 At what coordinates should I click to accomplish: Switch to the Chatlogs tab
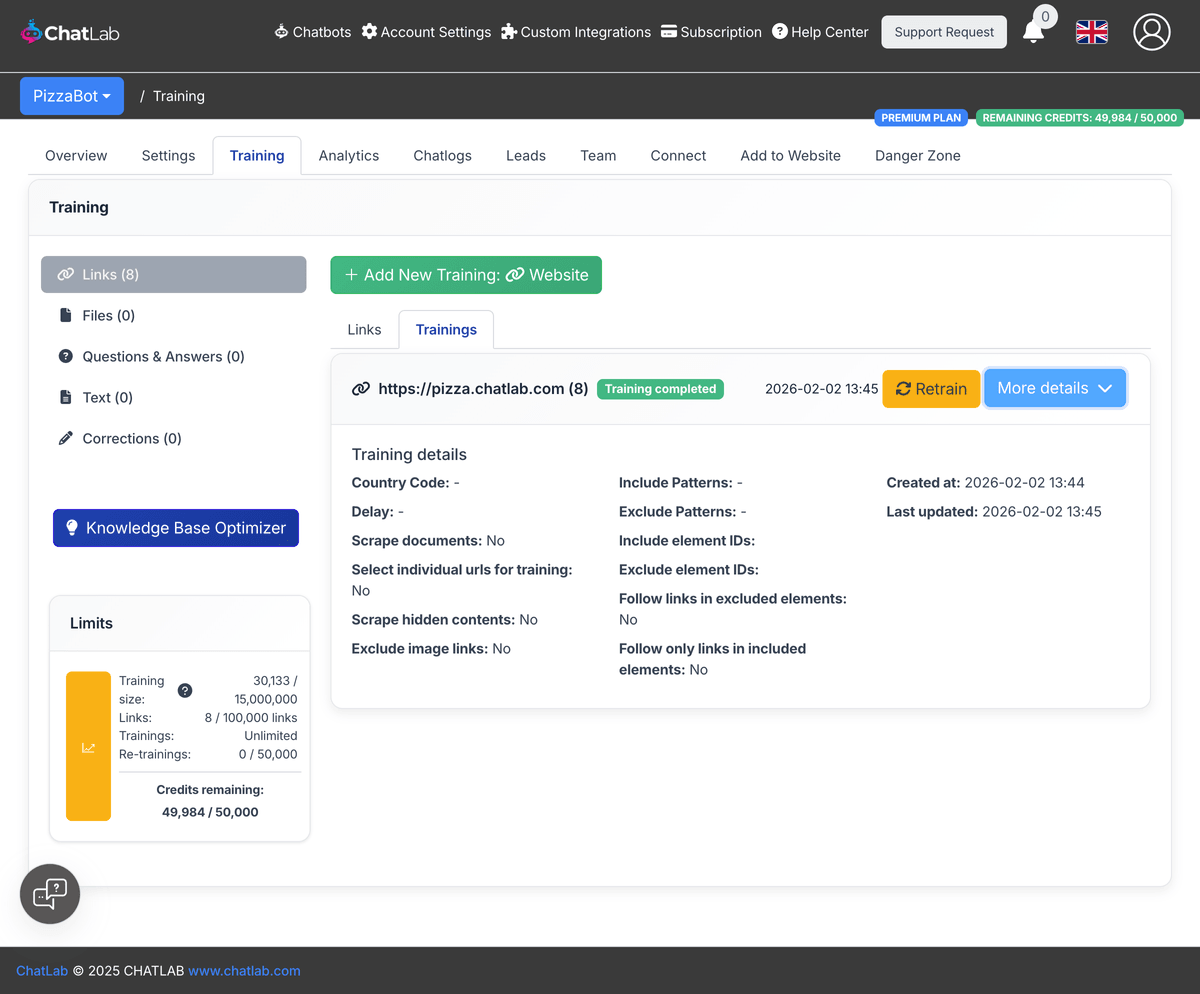(x=442, y=155)
